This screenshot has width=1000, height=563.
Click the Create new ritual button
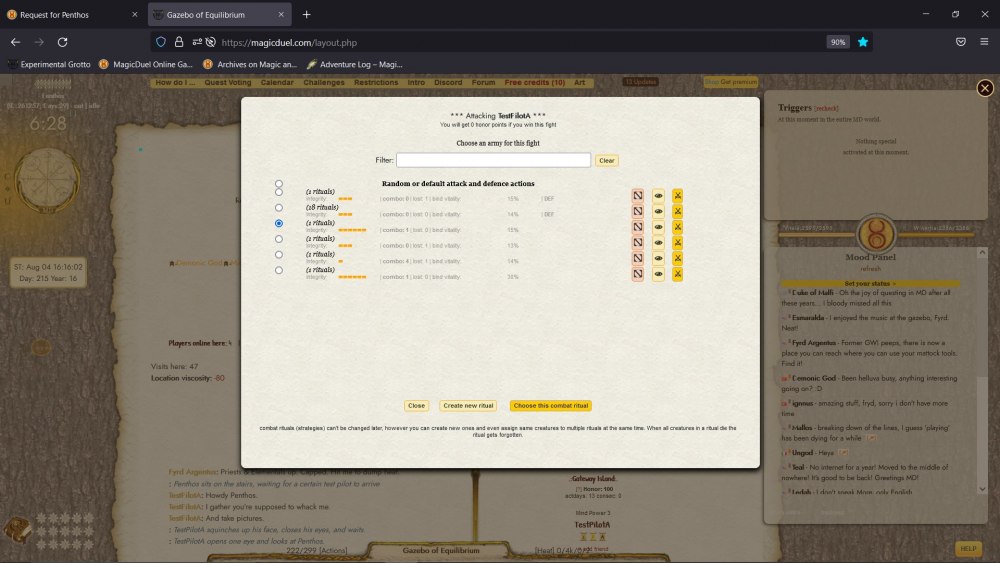point(468,406)
